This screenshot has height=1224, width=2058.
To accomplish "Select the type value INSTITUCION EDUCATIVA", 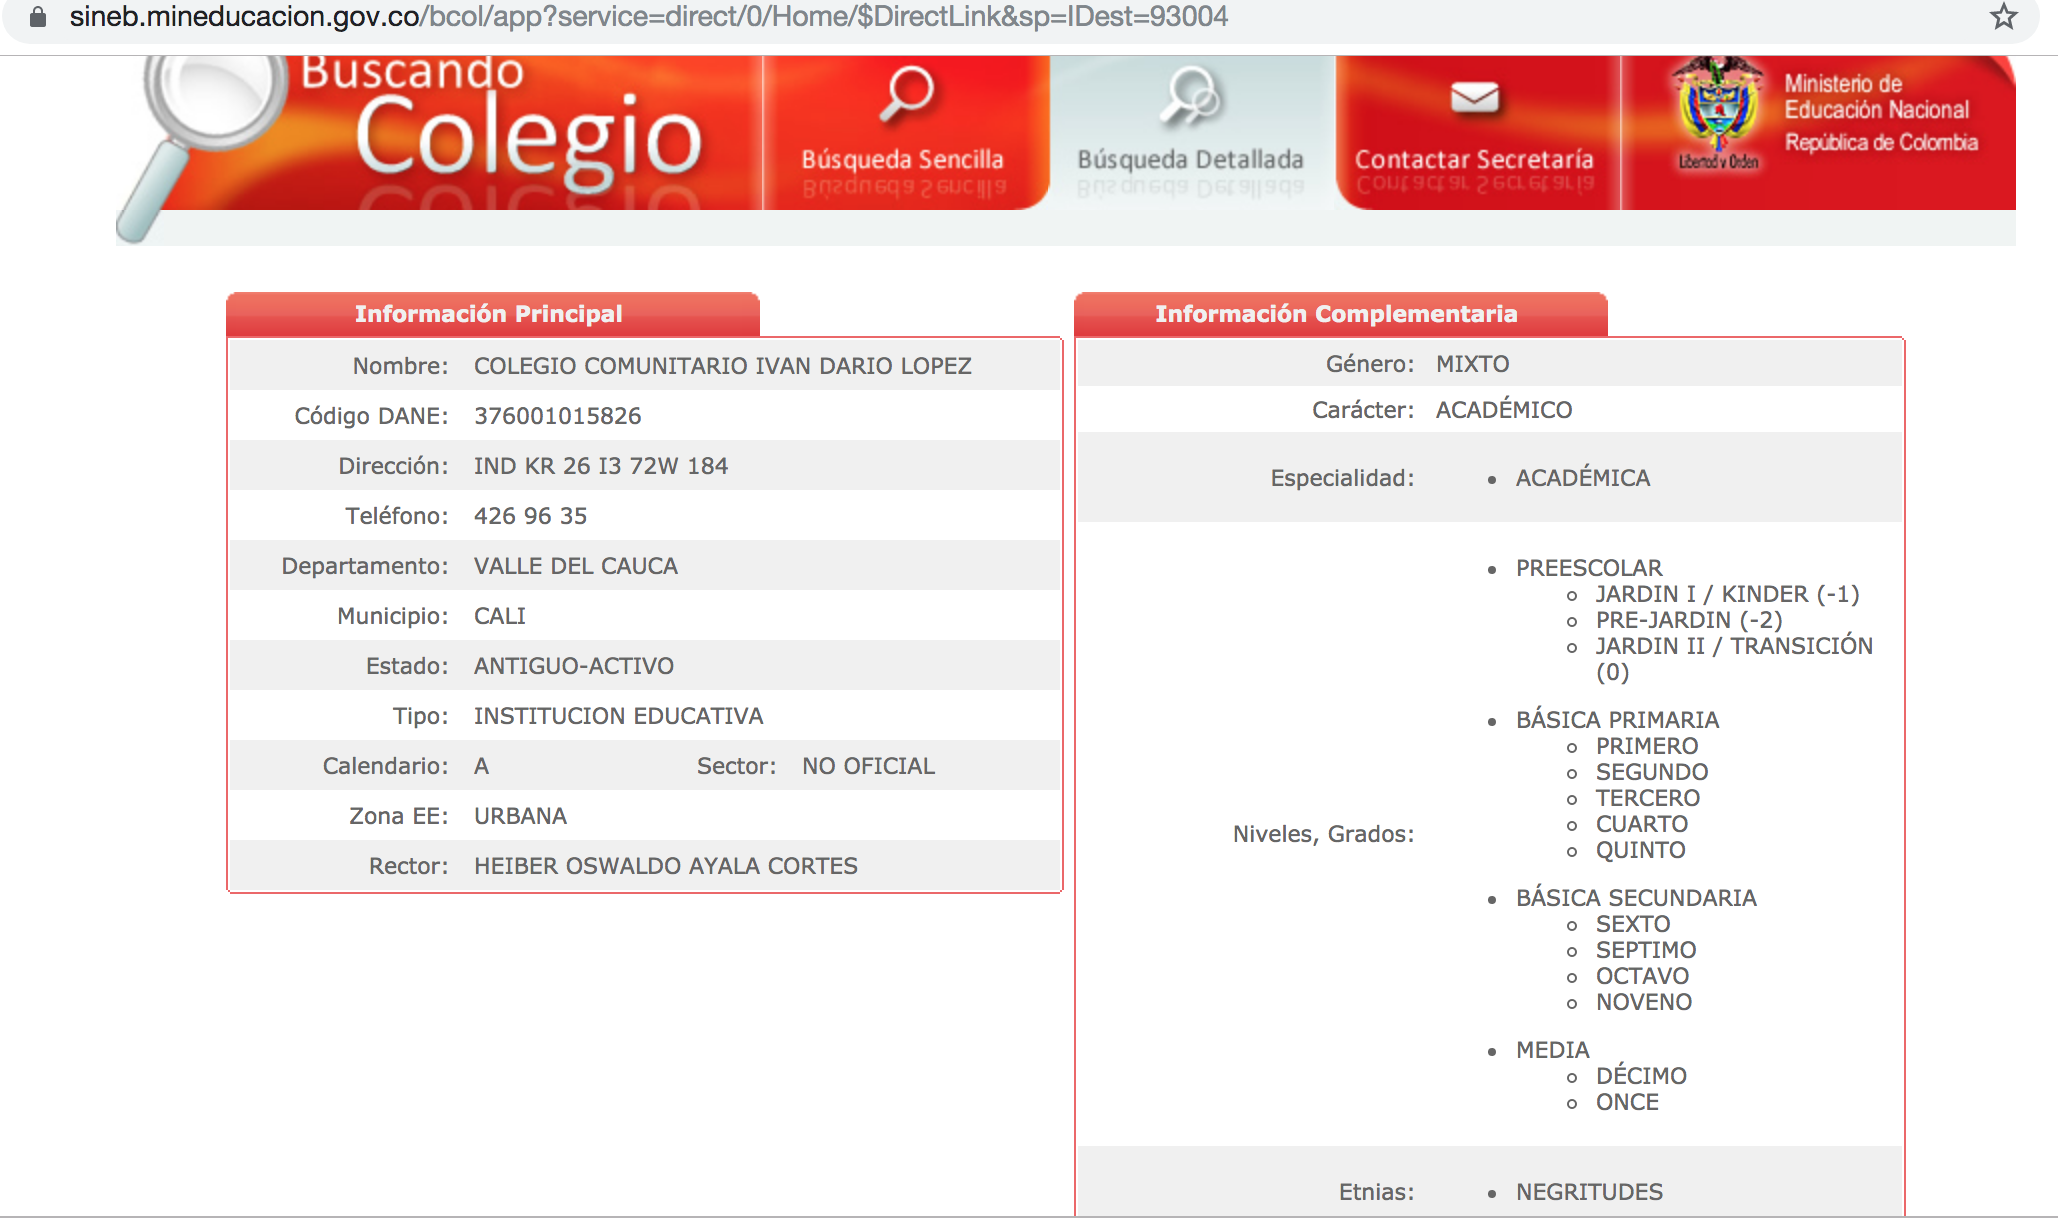I will (x=618, y=716).
